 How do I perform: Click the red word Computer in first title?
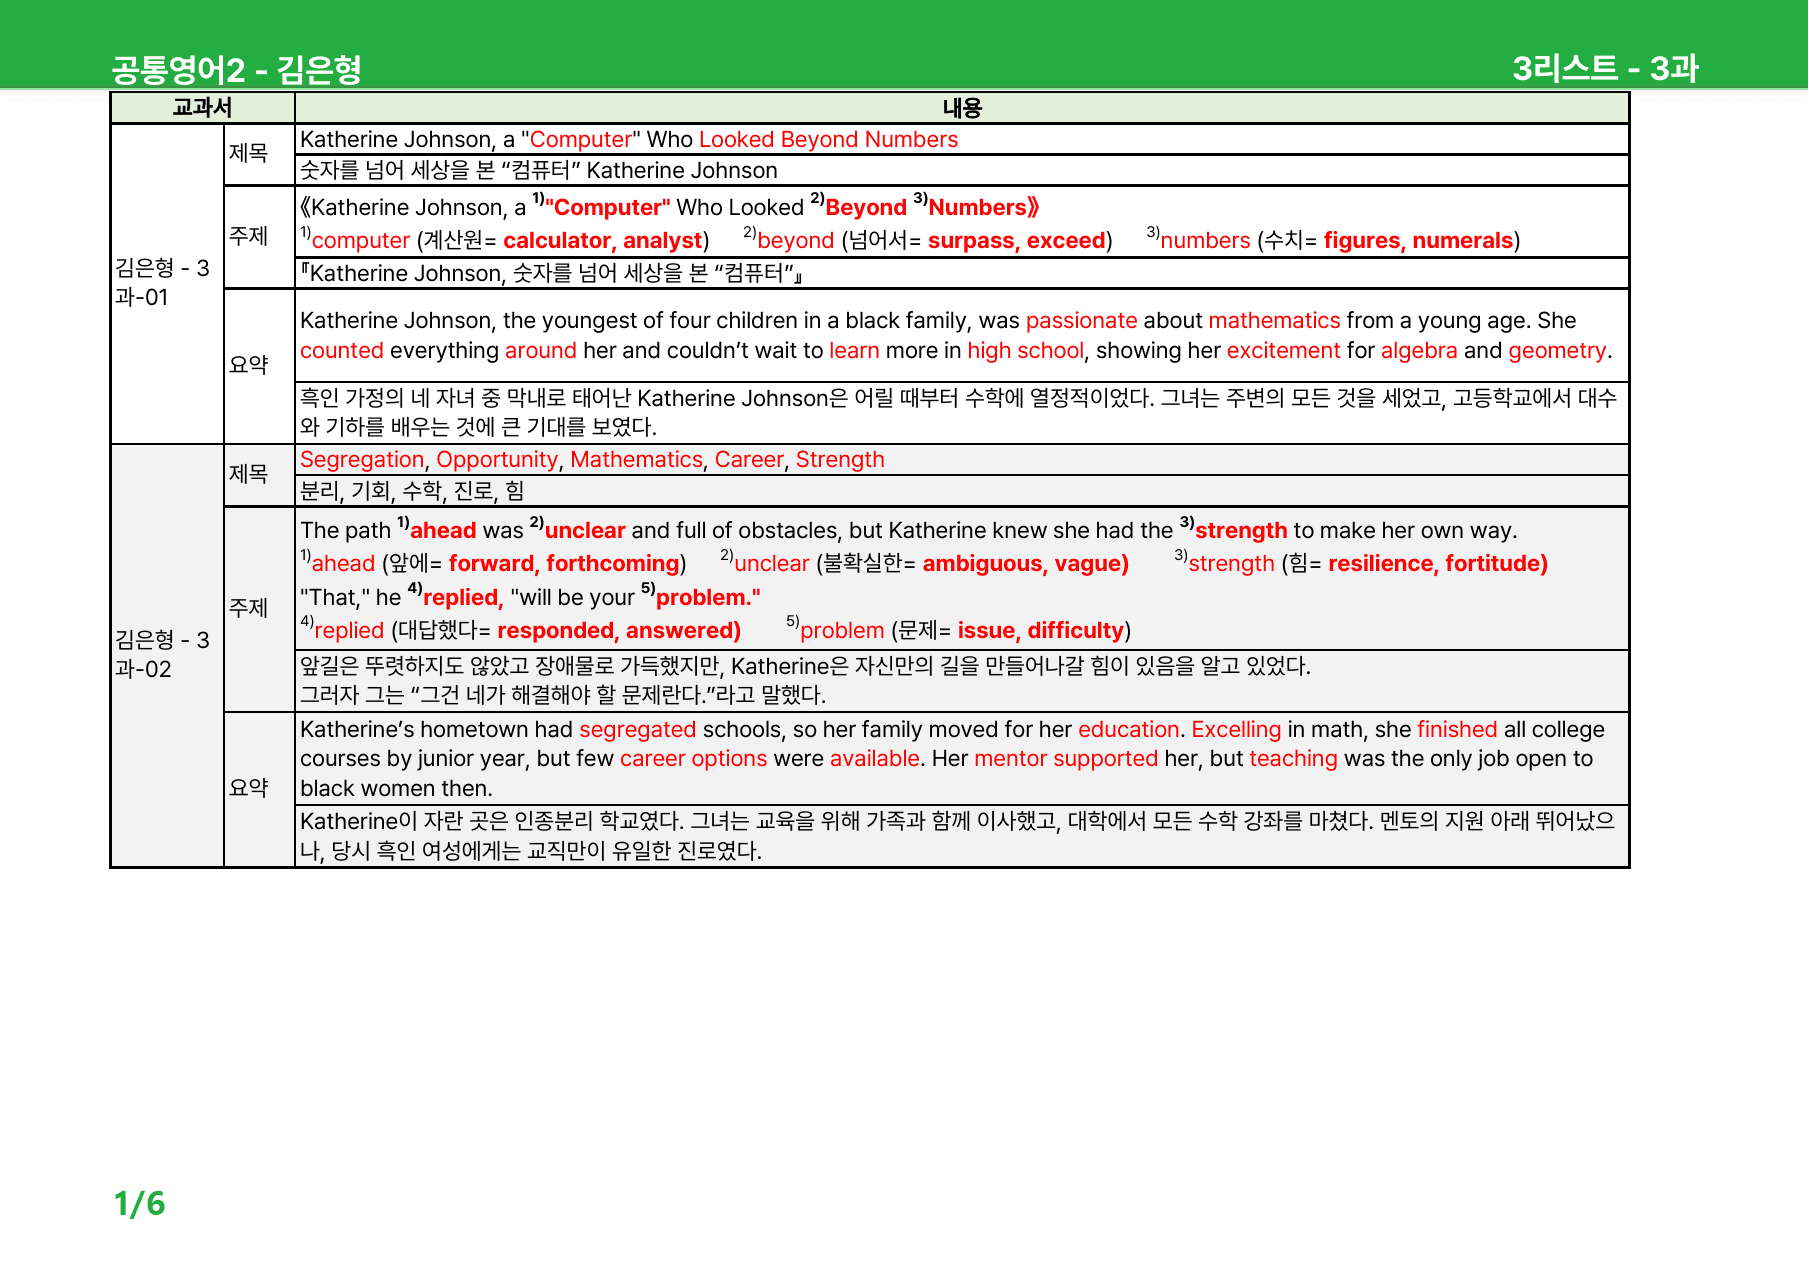click(x=581, y=140)
